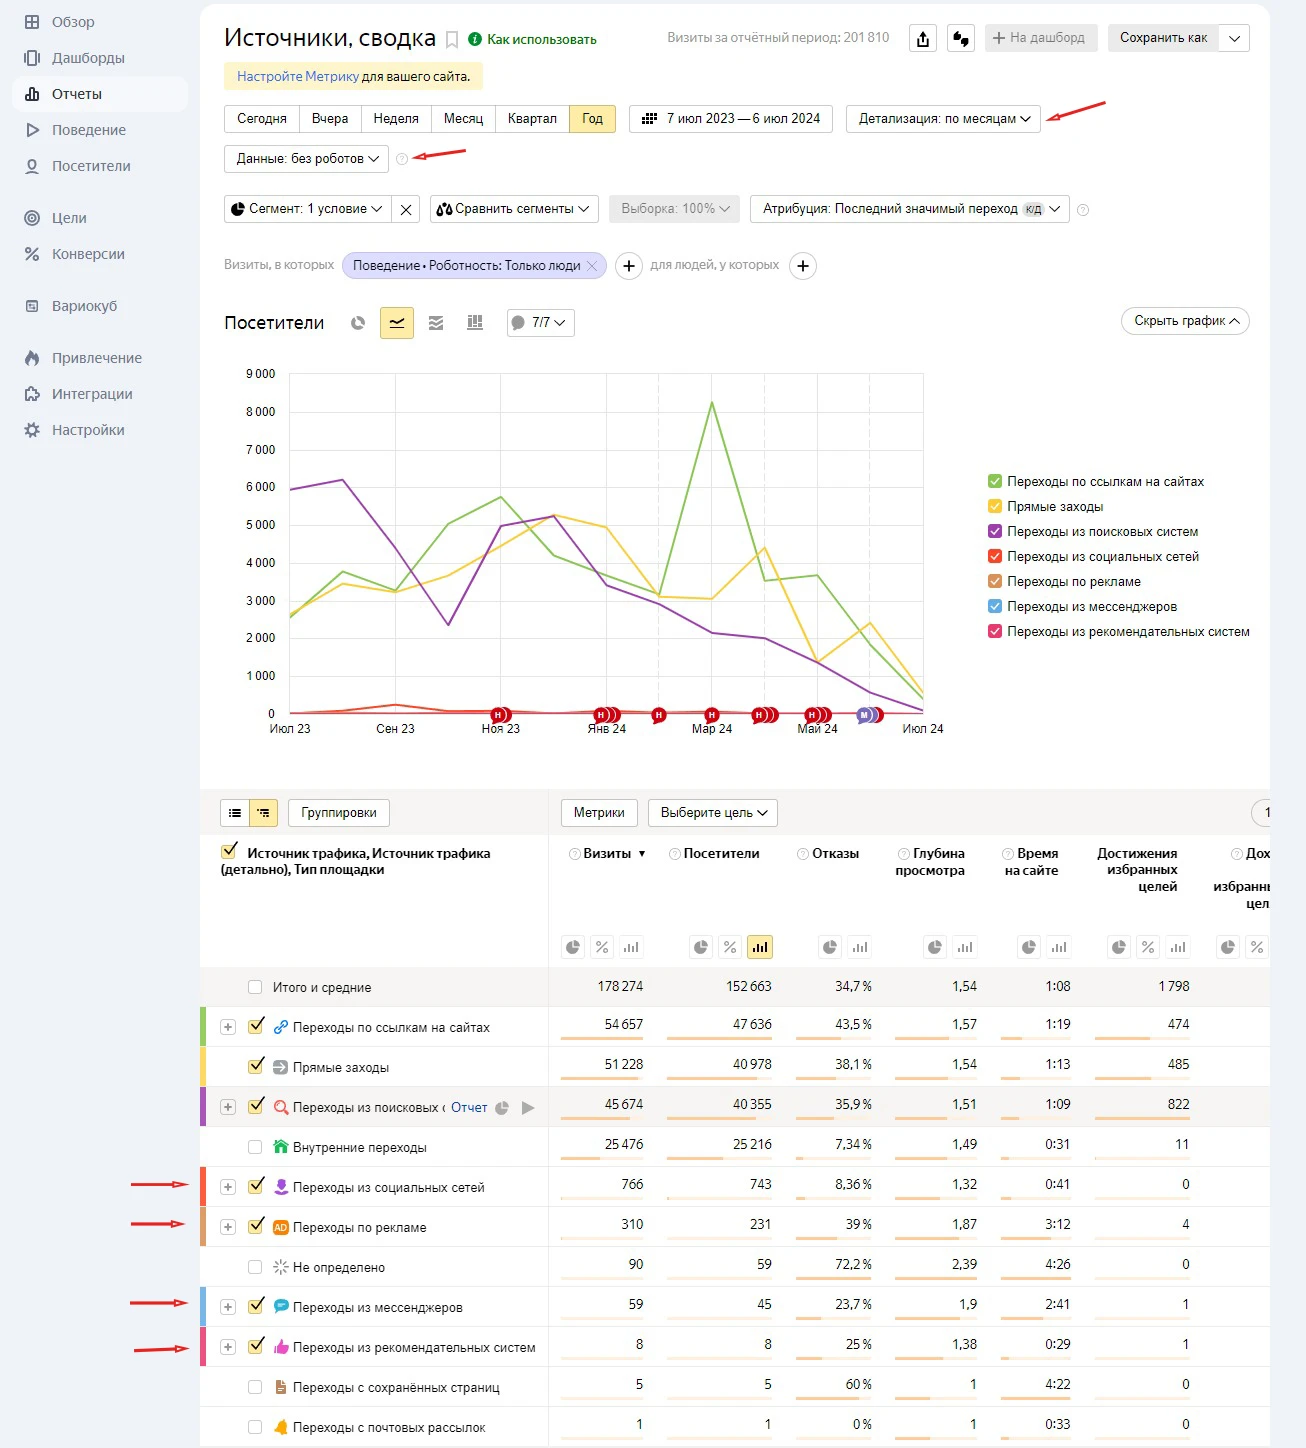This screenshot has width=1306, height=1448.
Task: Open the Как использовать help link
Action: (541, 40)
